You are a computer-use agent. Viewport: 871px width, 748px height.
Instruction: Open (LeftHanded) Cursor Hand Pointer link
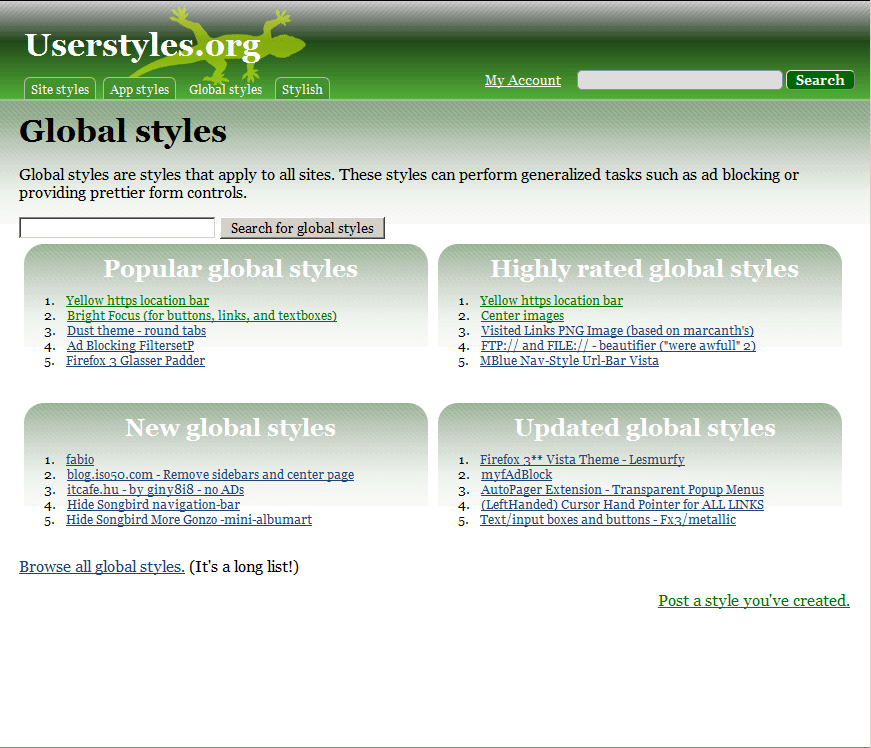pos(622,505)
